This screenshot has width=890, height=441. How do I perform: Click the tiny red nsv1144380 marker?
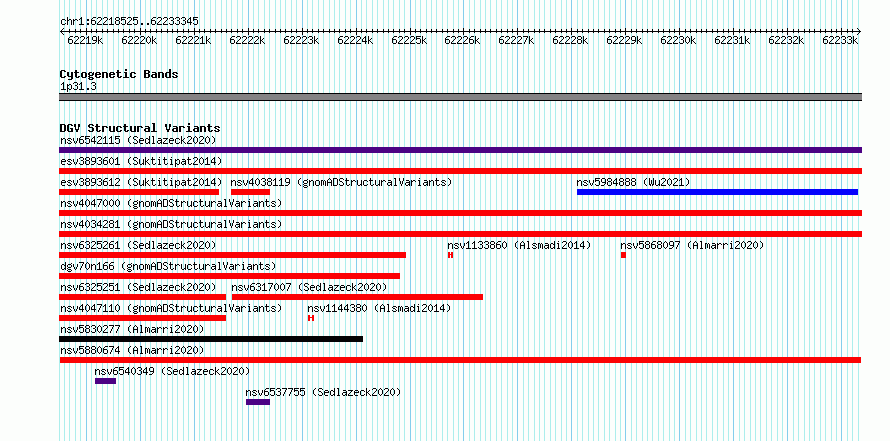pos(310,318)
